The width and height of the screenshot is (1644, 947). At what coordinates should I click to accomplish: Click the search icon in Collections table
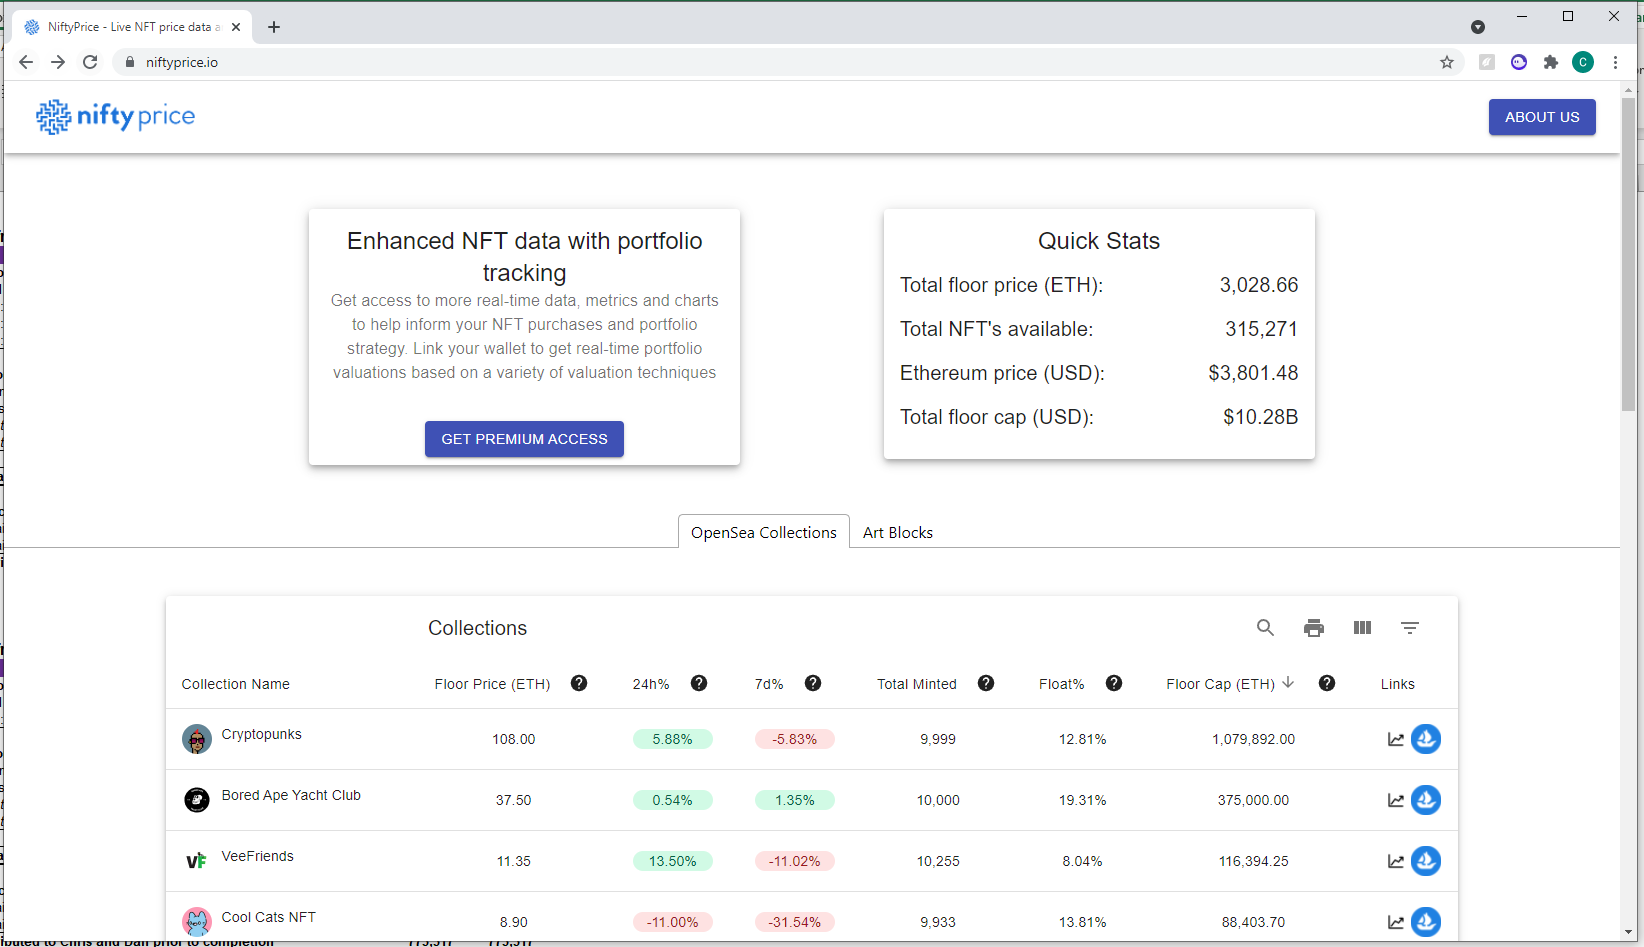tap(1266, 627)
